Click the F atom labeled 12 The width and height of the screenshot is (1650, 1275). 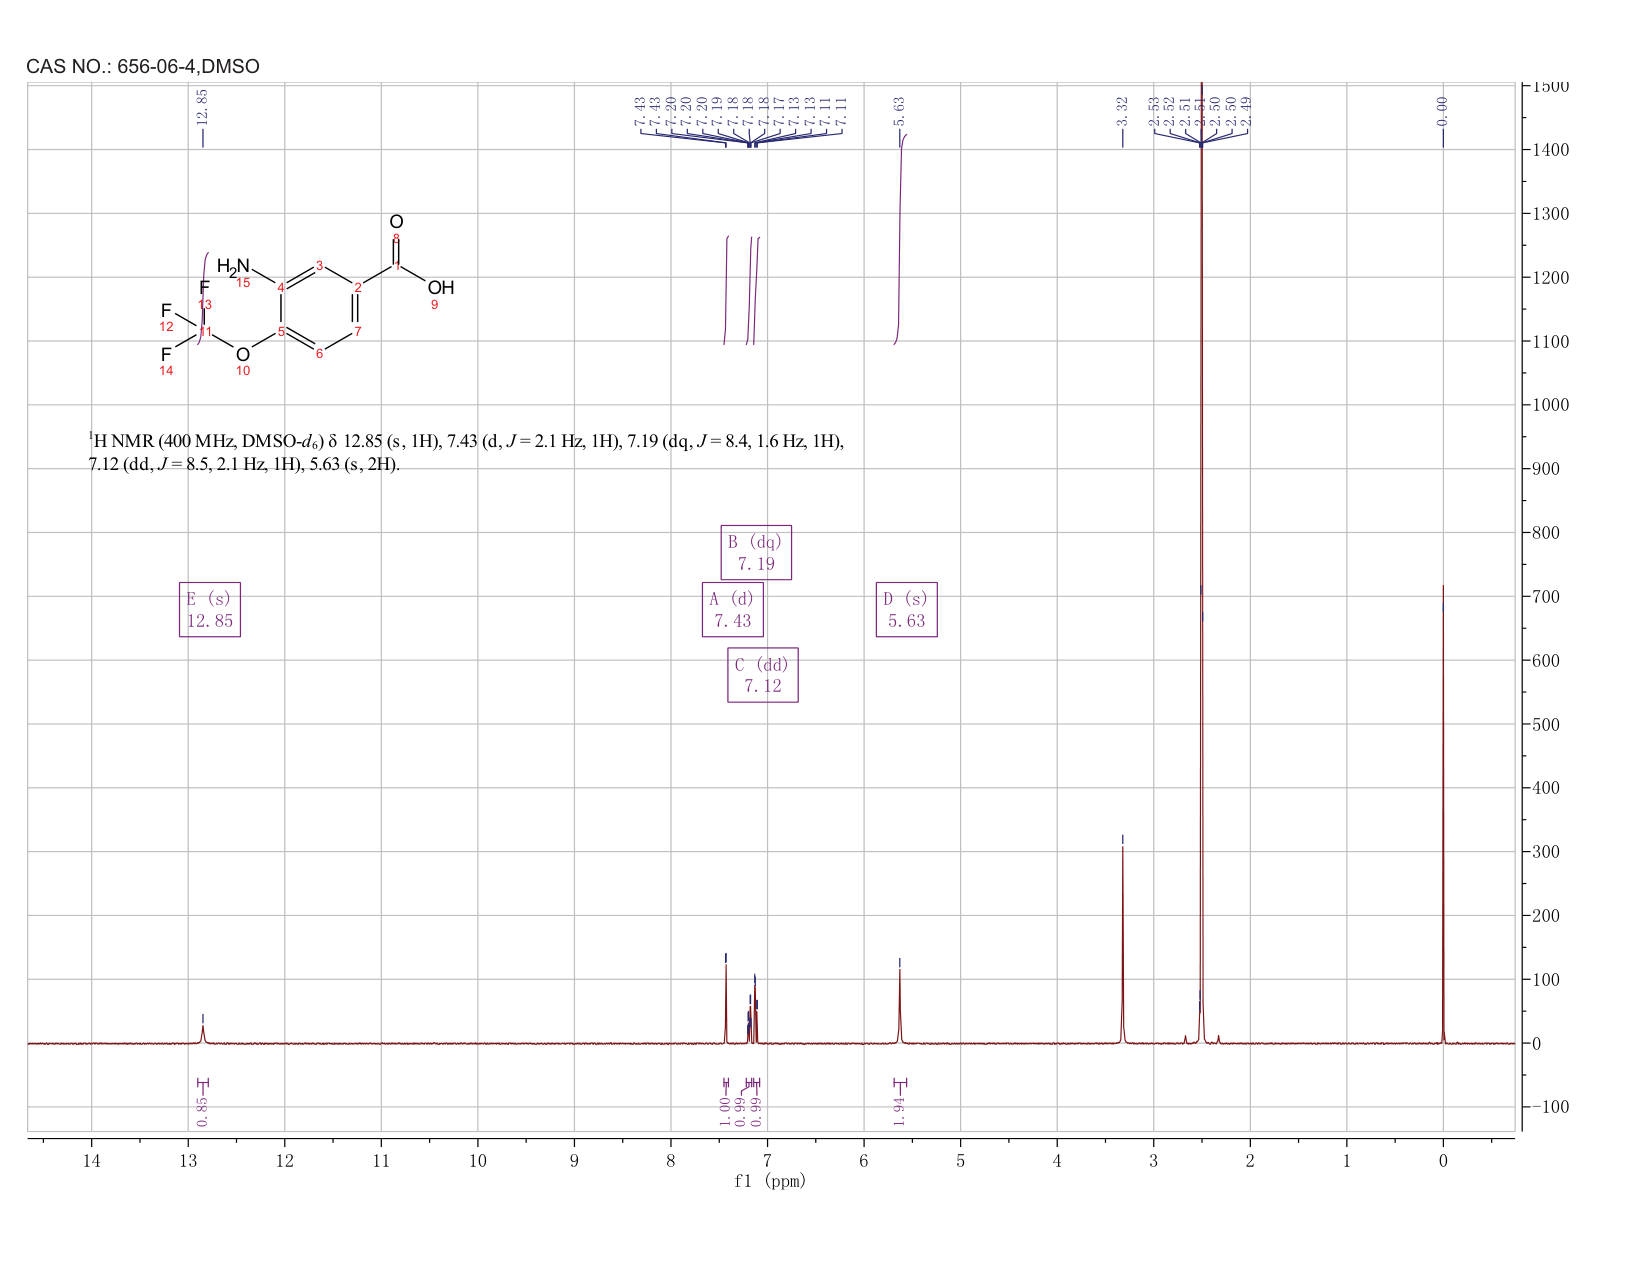166,311
